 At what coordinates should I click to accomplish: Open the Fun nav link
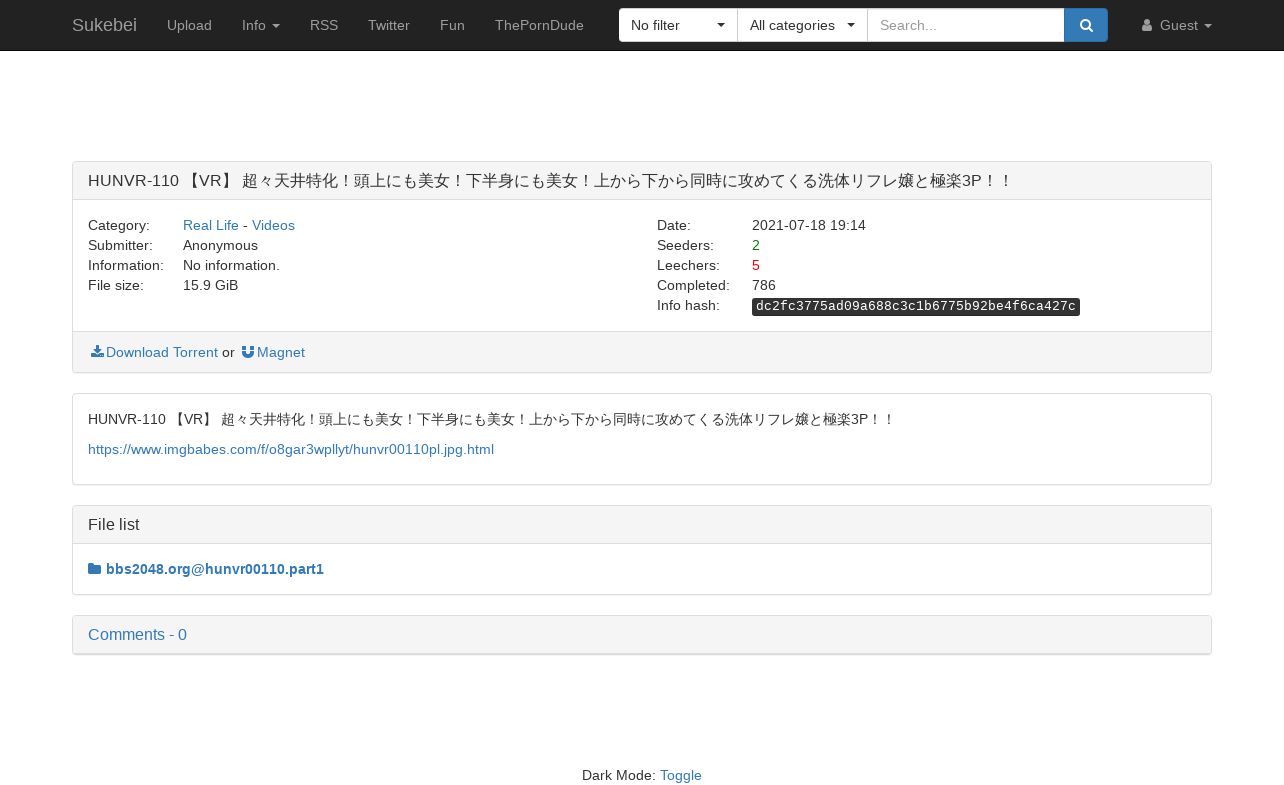click(452, 25)
